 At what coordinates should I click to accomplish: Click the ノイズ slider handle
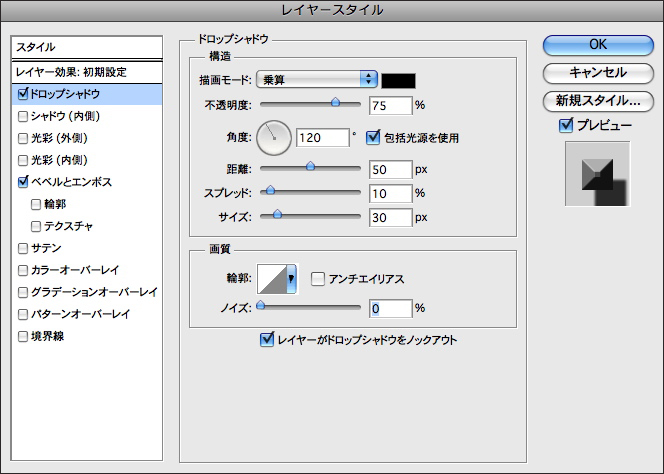[261, 306]
